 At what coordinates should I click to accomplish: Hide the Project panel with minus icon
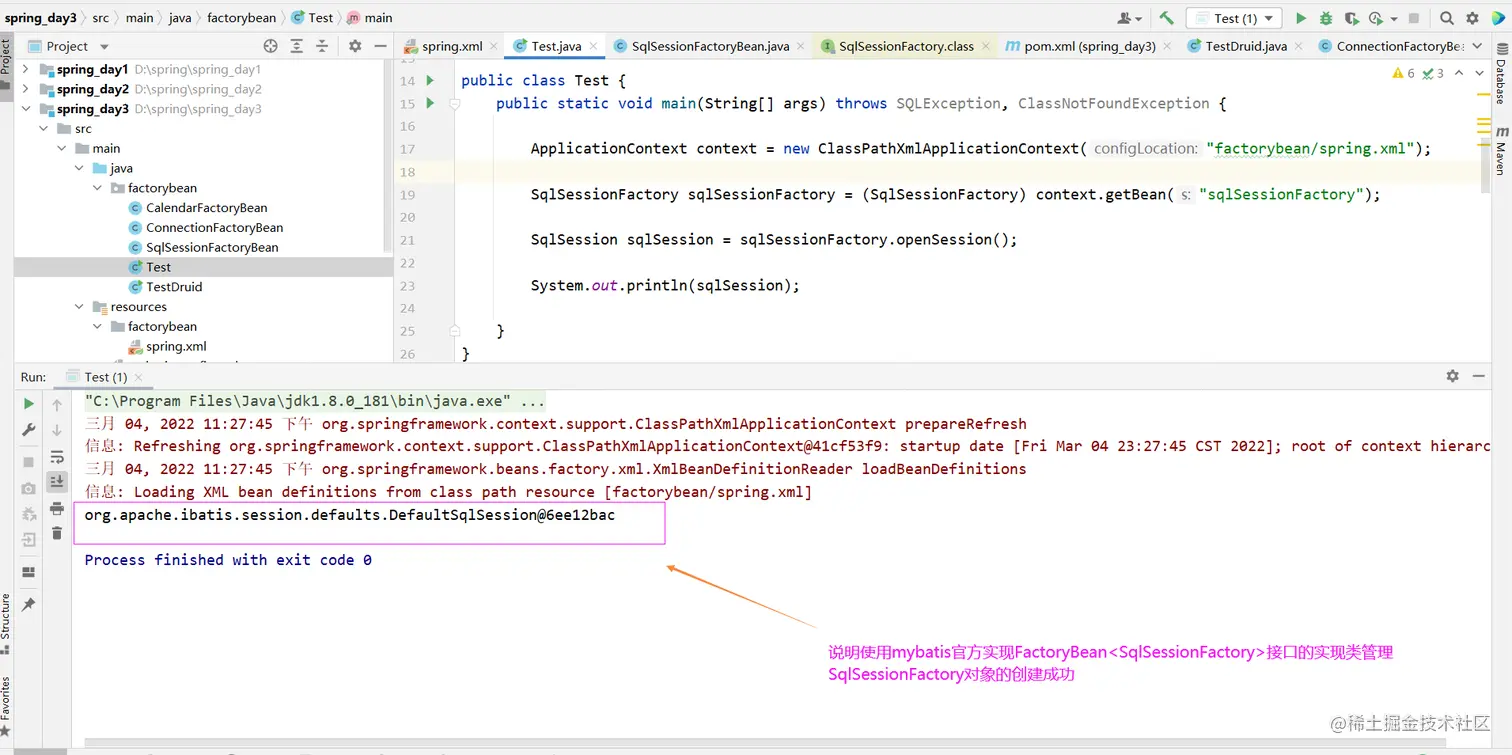(380, 46)
